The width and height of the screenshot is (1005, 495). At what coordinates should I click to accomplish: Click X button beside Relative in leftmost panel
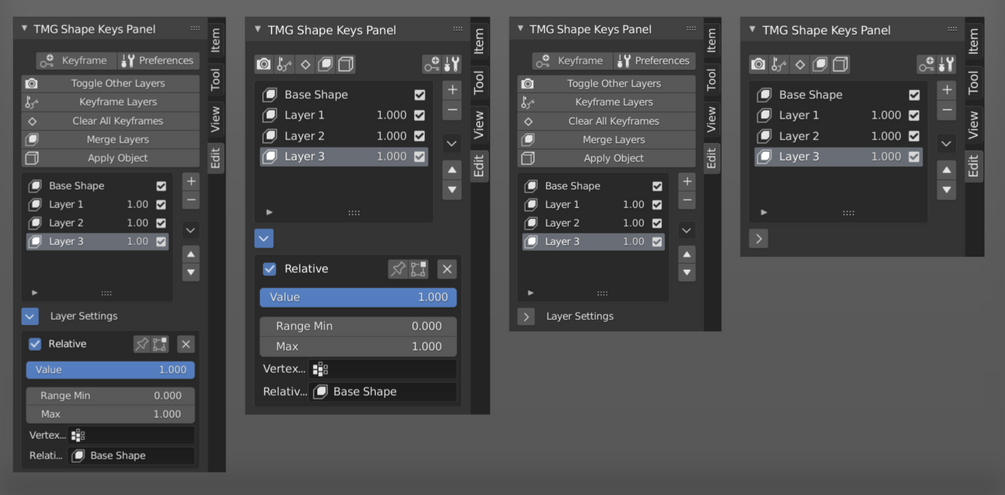point(186,344)
